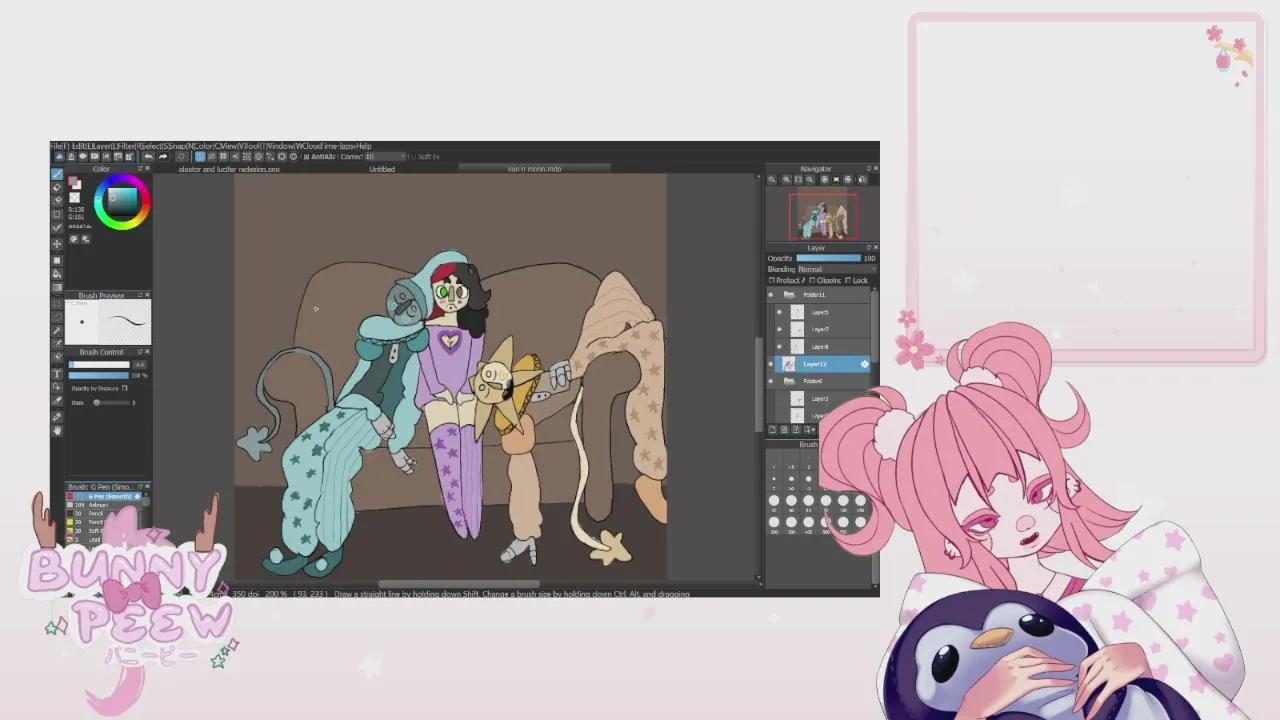Switch to the sun n moon.mdp tab

coord(535,169)
